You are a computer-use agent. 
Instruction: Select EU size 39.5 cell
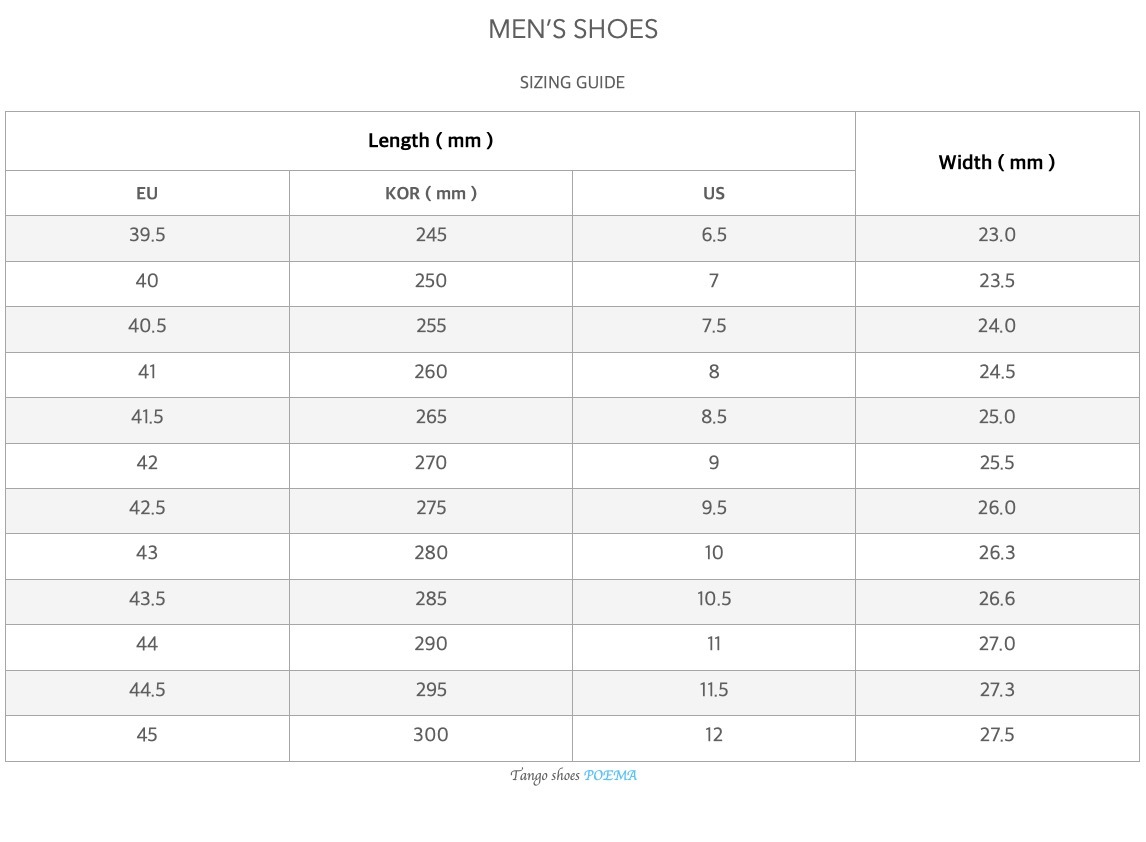[147, 235]
